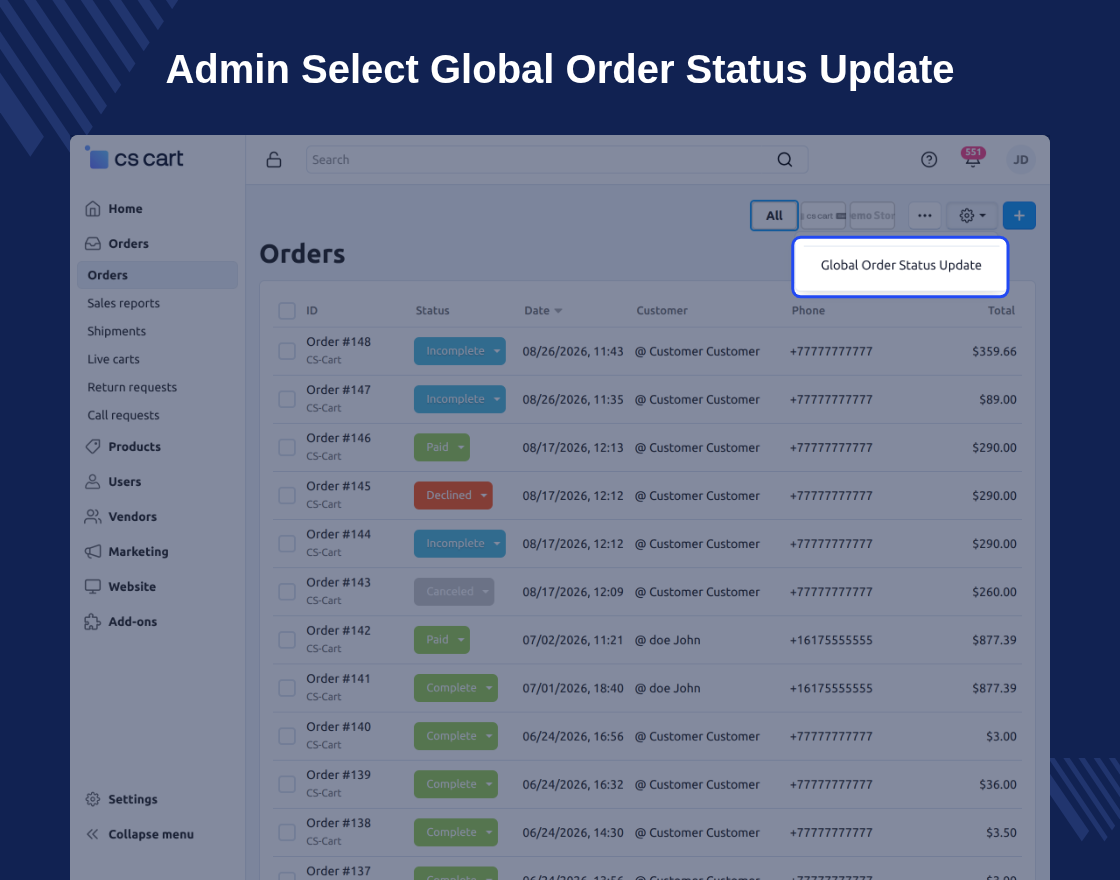Viewport: 1120px width, 880px height.
Task: Click the CS-Cart logo
Action: click(x=134, y=158)
